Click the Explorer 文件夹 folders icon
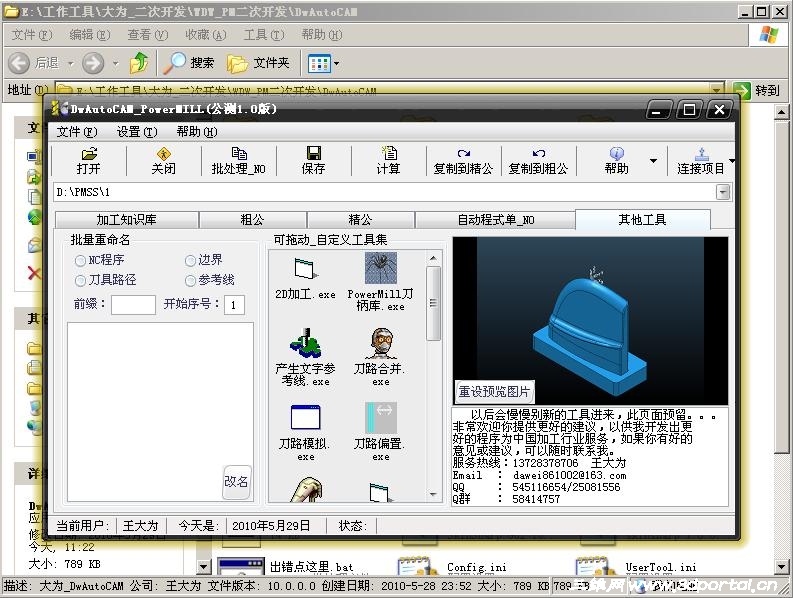 (x=237, y=63)
